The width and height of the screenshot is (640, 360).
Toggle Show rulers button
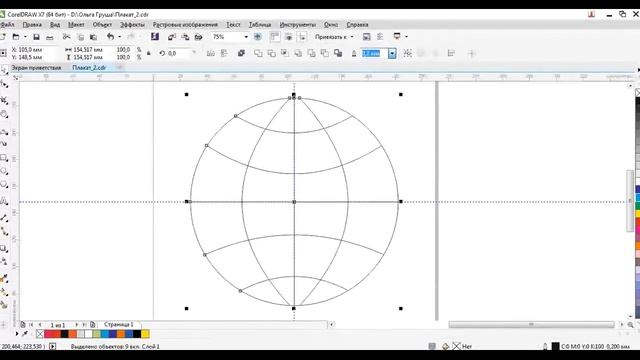[275, 37]
